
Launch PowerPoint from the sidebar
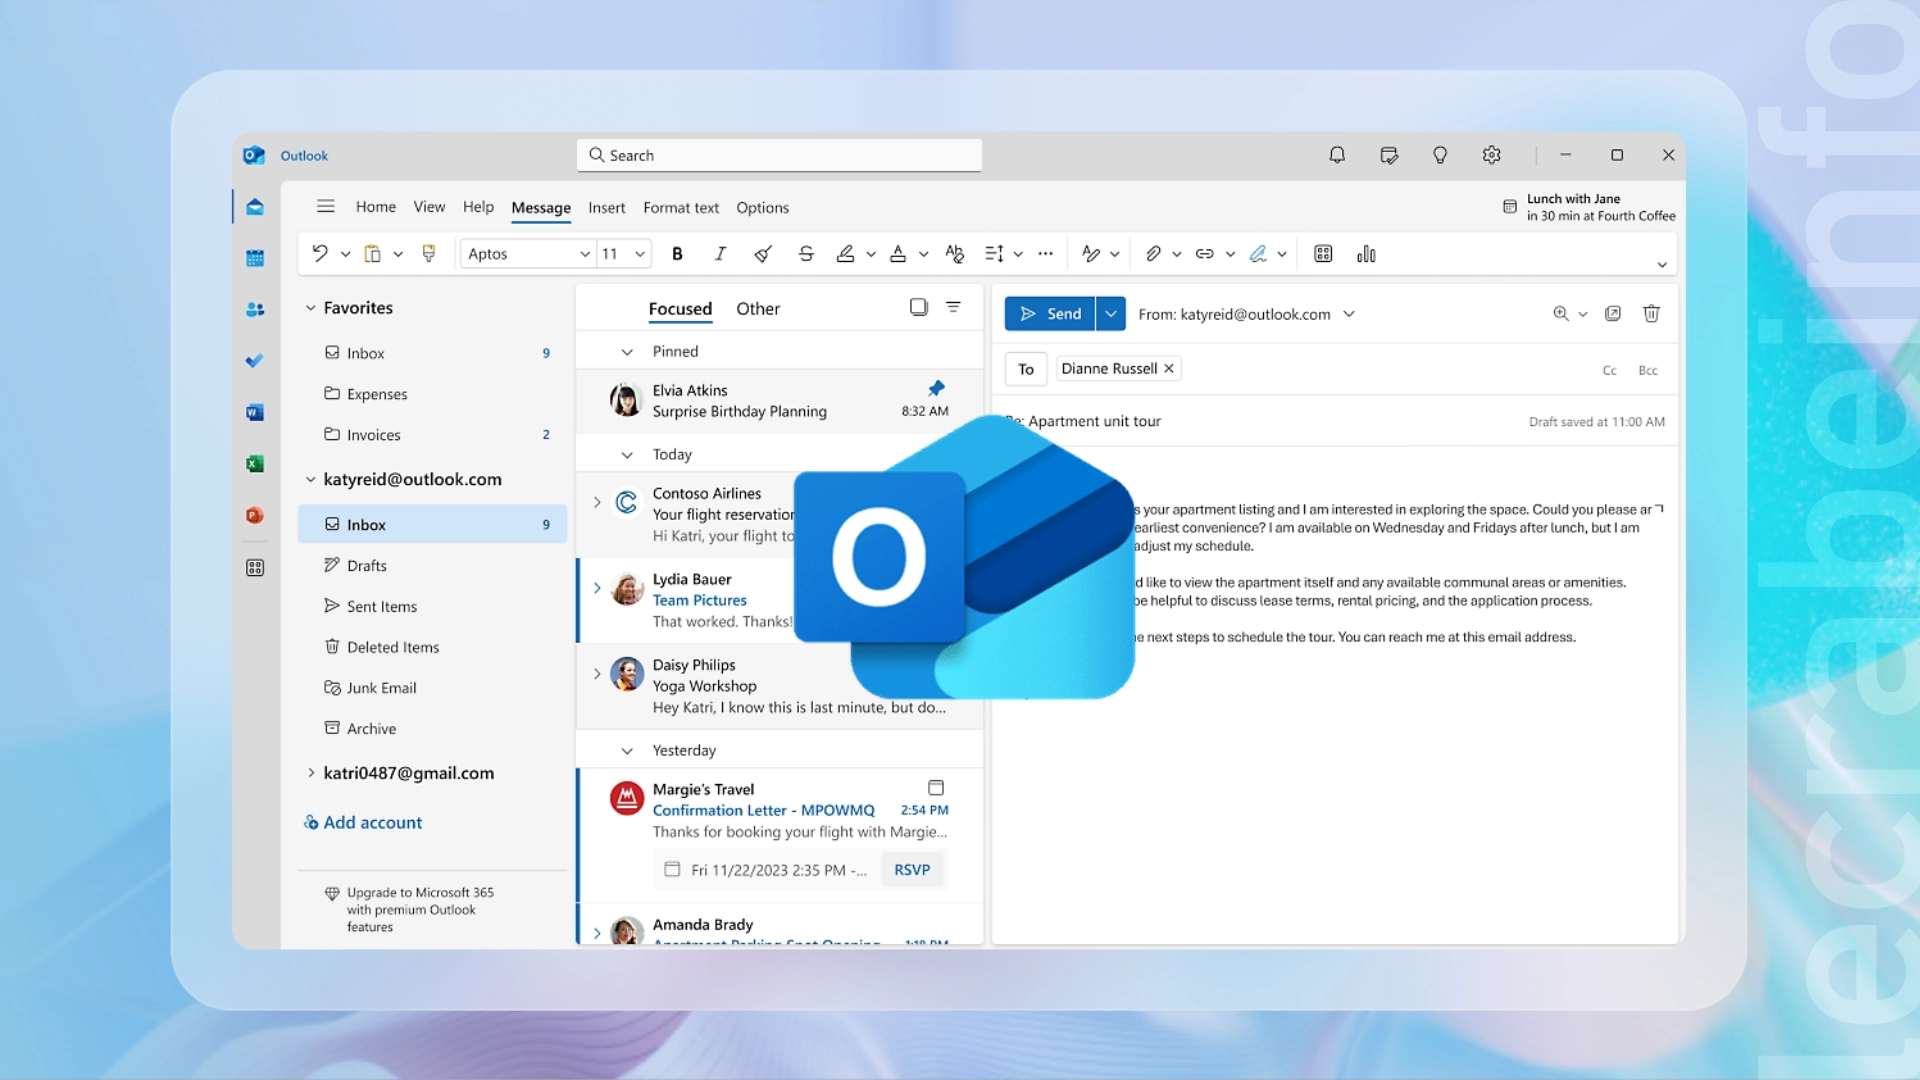coord(255,516)
